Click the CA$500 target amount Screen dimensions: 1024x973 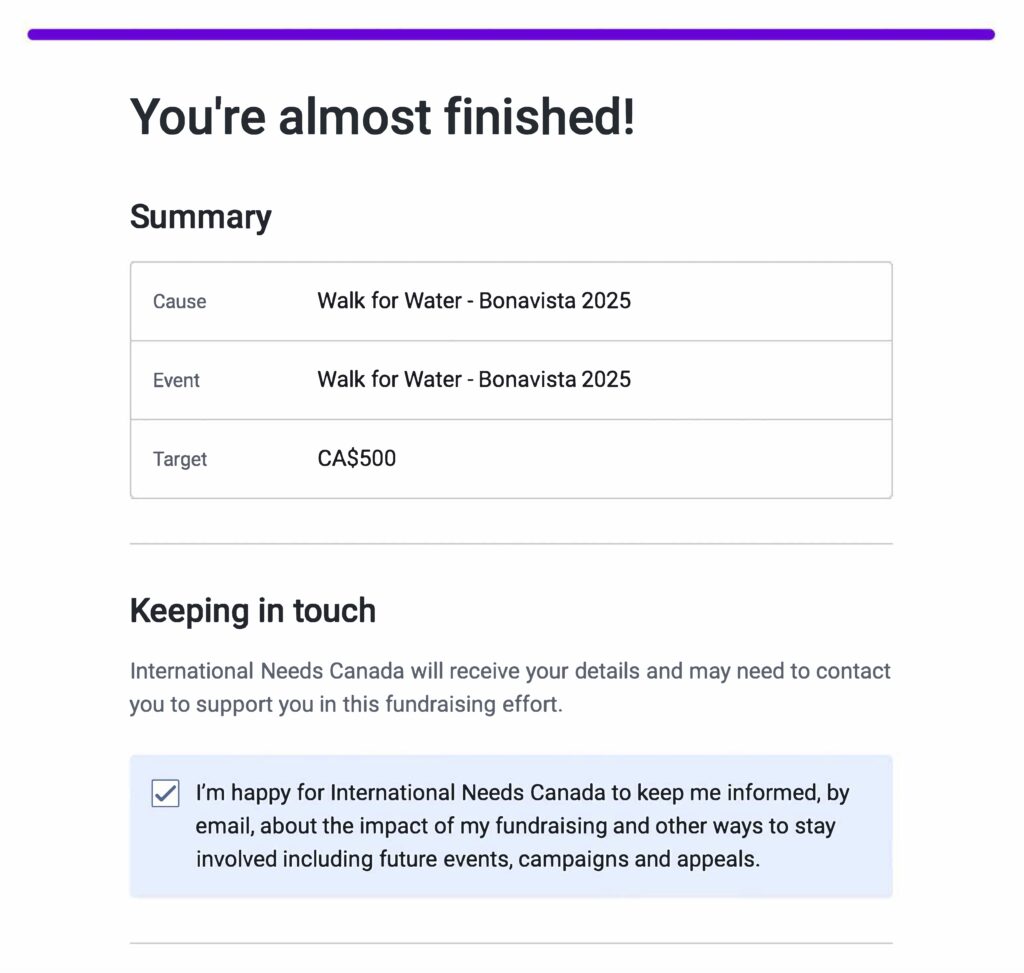[356, 458]
